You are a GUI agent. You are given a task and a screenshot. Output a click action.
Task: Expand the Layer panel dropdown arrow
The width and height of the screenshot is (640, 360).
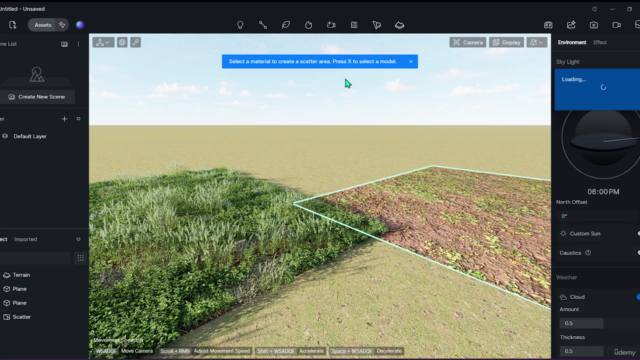78,119
